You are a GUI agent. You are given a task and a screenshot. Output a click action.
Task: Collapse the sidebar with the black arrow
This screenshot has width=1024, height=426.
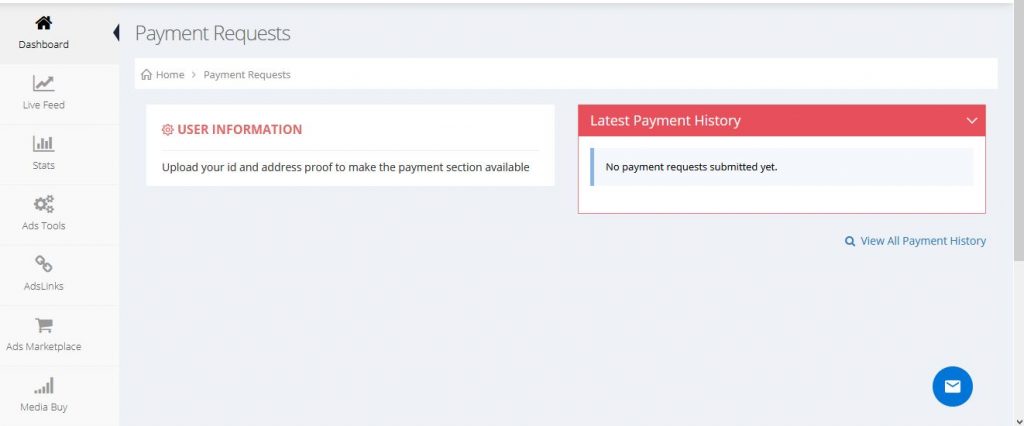pos(116,33)
